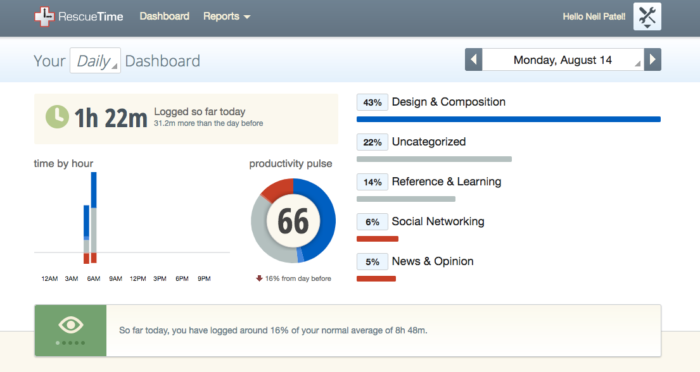Open the tools wrench settings icon

point(647,17)
